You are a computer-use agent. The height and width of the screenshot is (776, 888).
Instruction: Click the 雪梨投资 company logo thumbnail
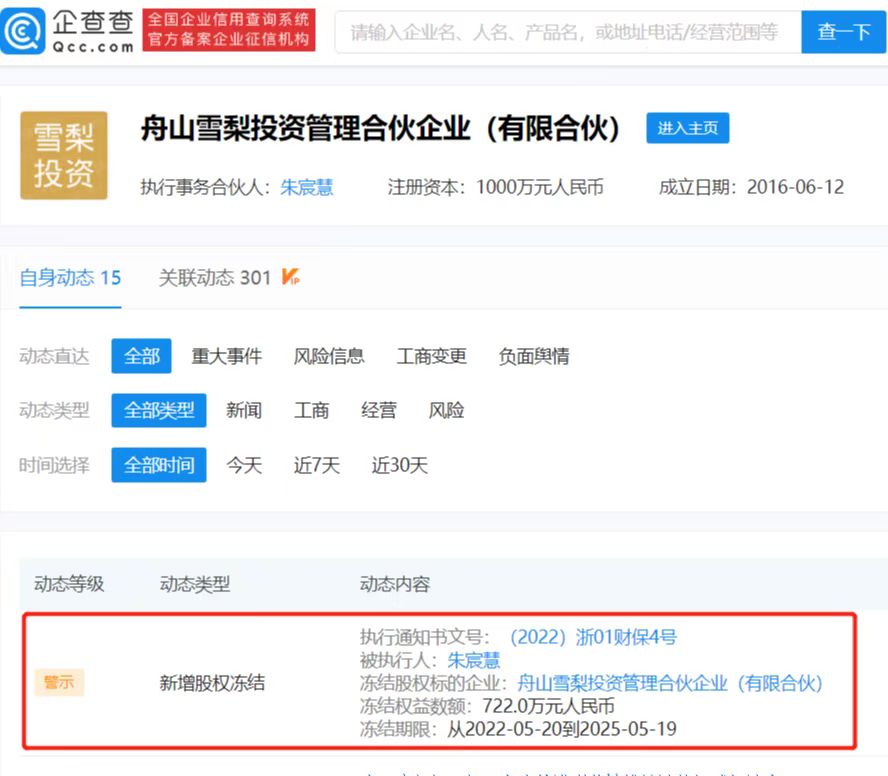[x=64, y=155]
